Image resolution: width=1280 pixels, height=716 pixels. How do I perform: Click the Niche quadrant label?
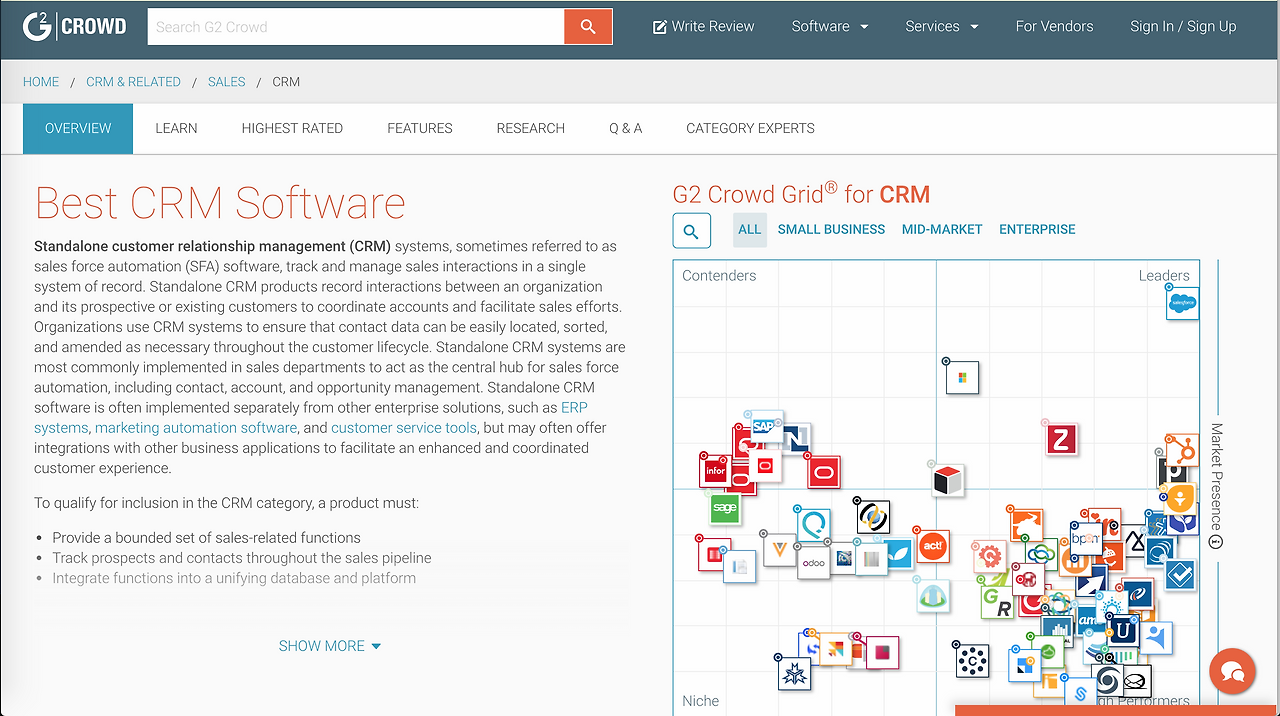click(700, 701)
